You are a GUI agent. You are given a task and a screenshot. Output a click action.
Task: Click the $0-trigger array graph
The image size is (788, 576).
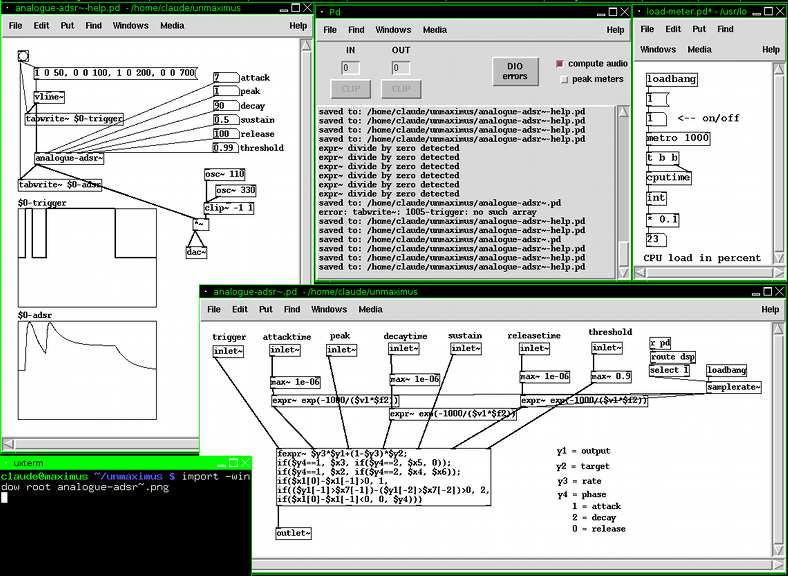click(87, 258)
